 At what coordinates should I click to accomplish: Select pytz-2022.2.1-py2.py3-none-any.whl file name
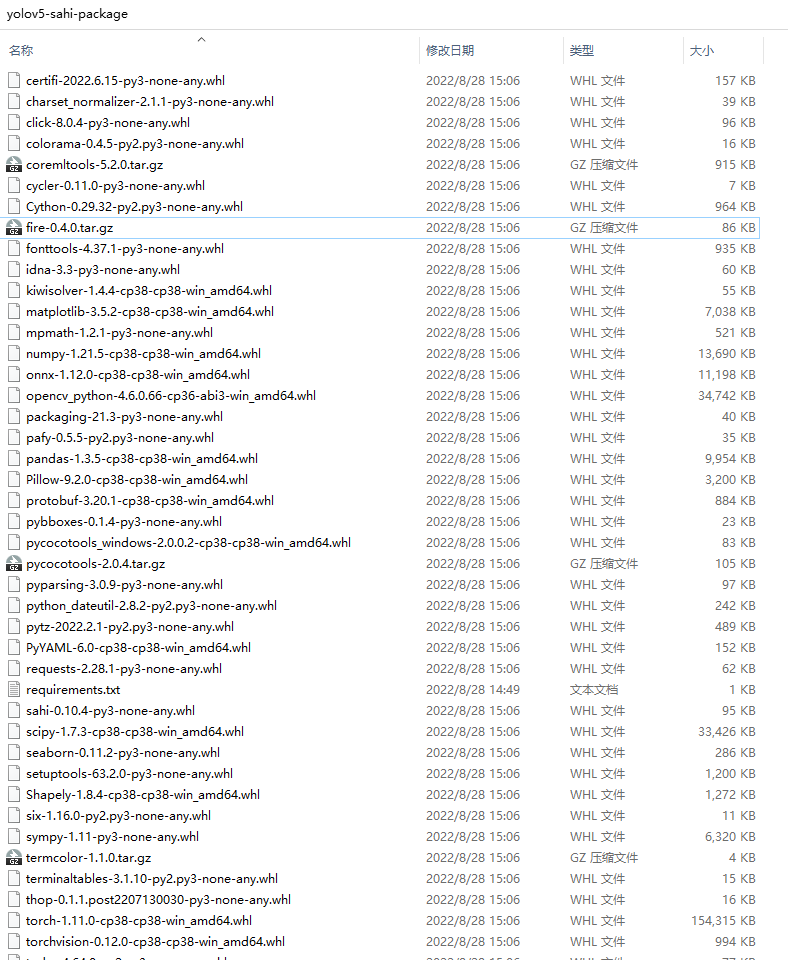tap(130, 627)
